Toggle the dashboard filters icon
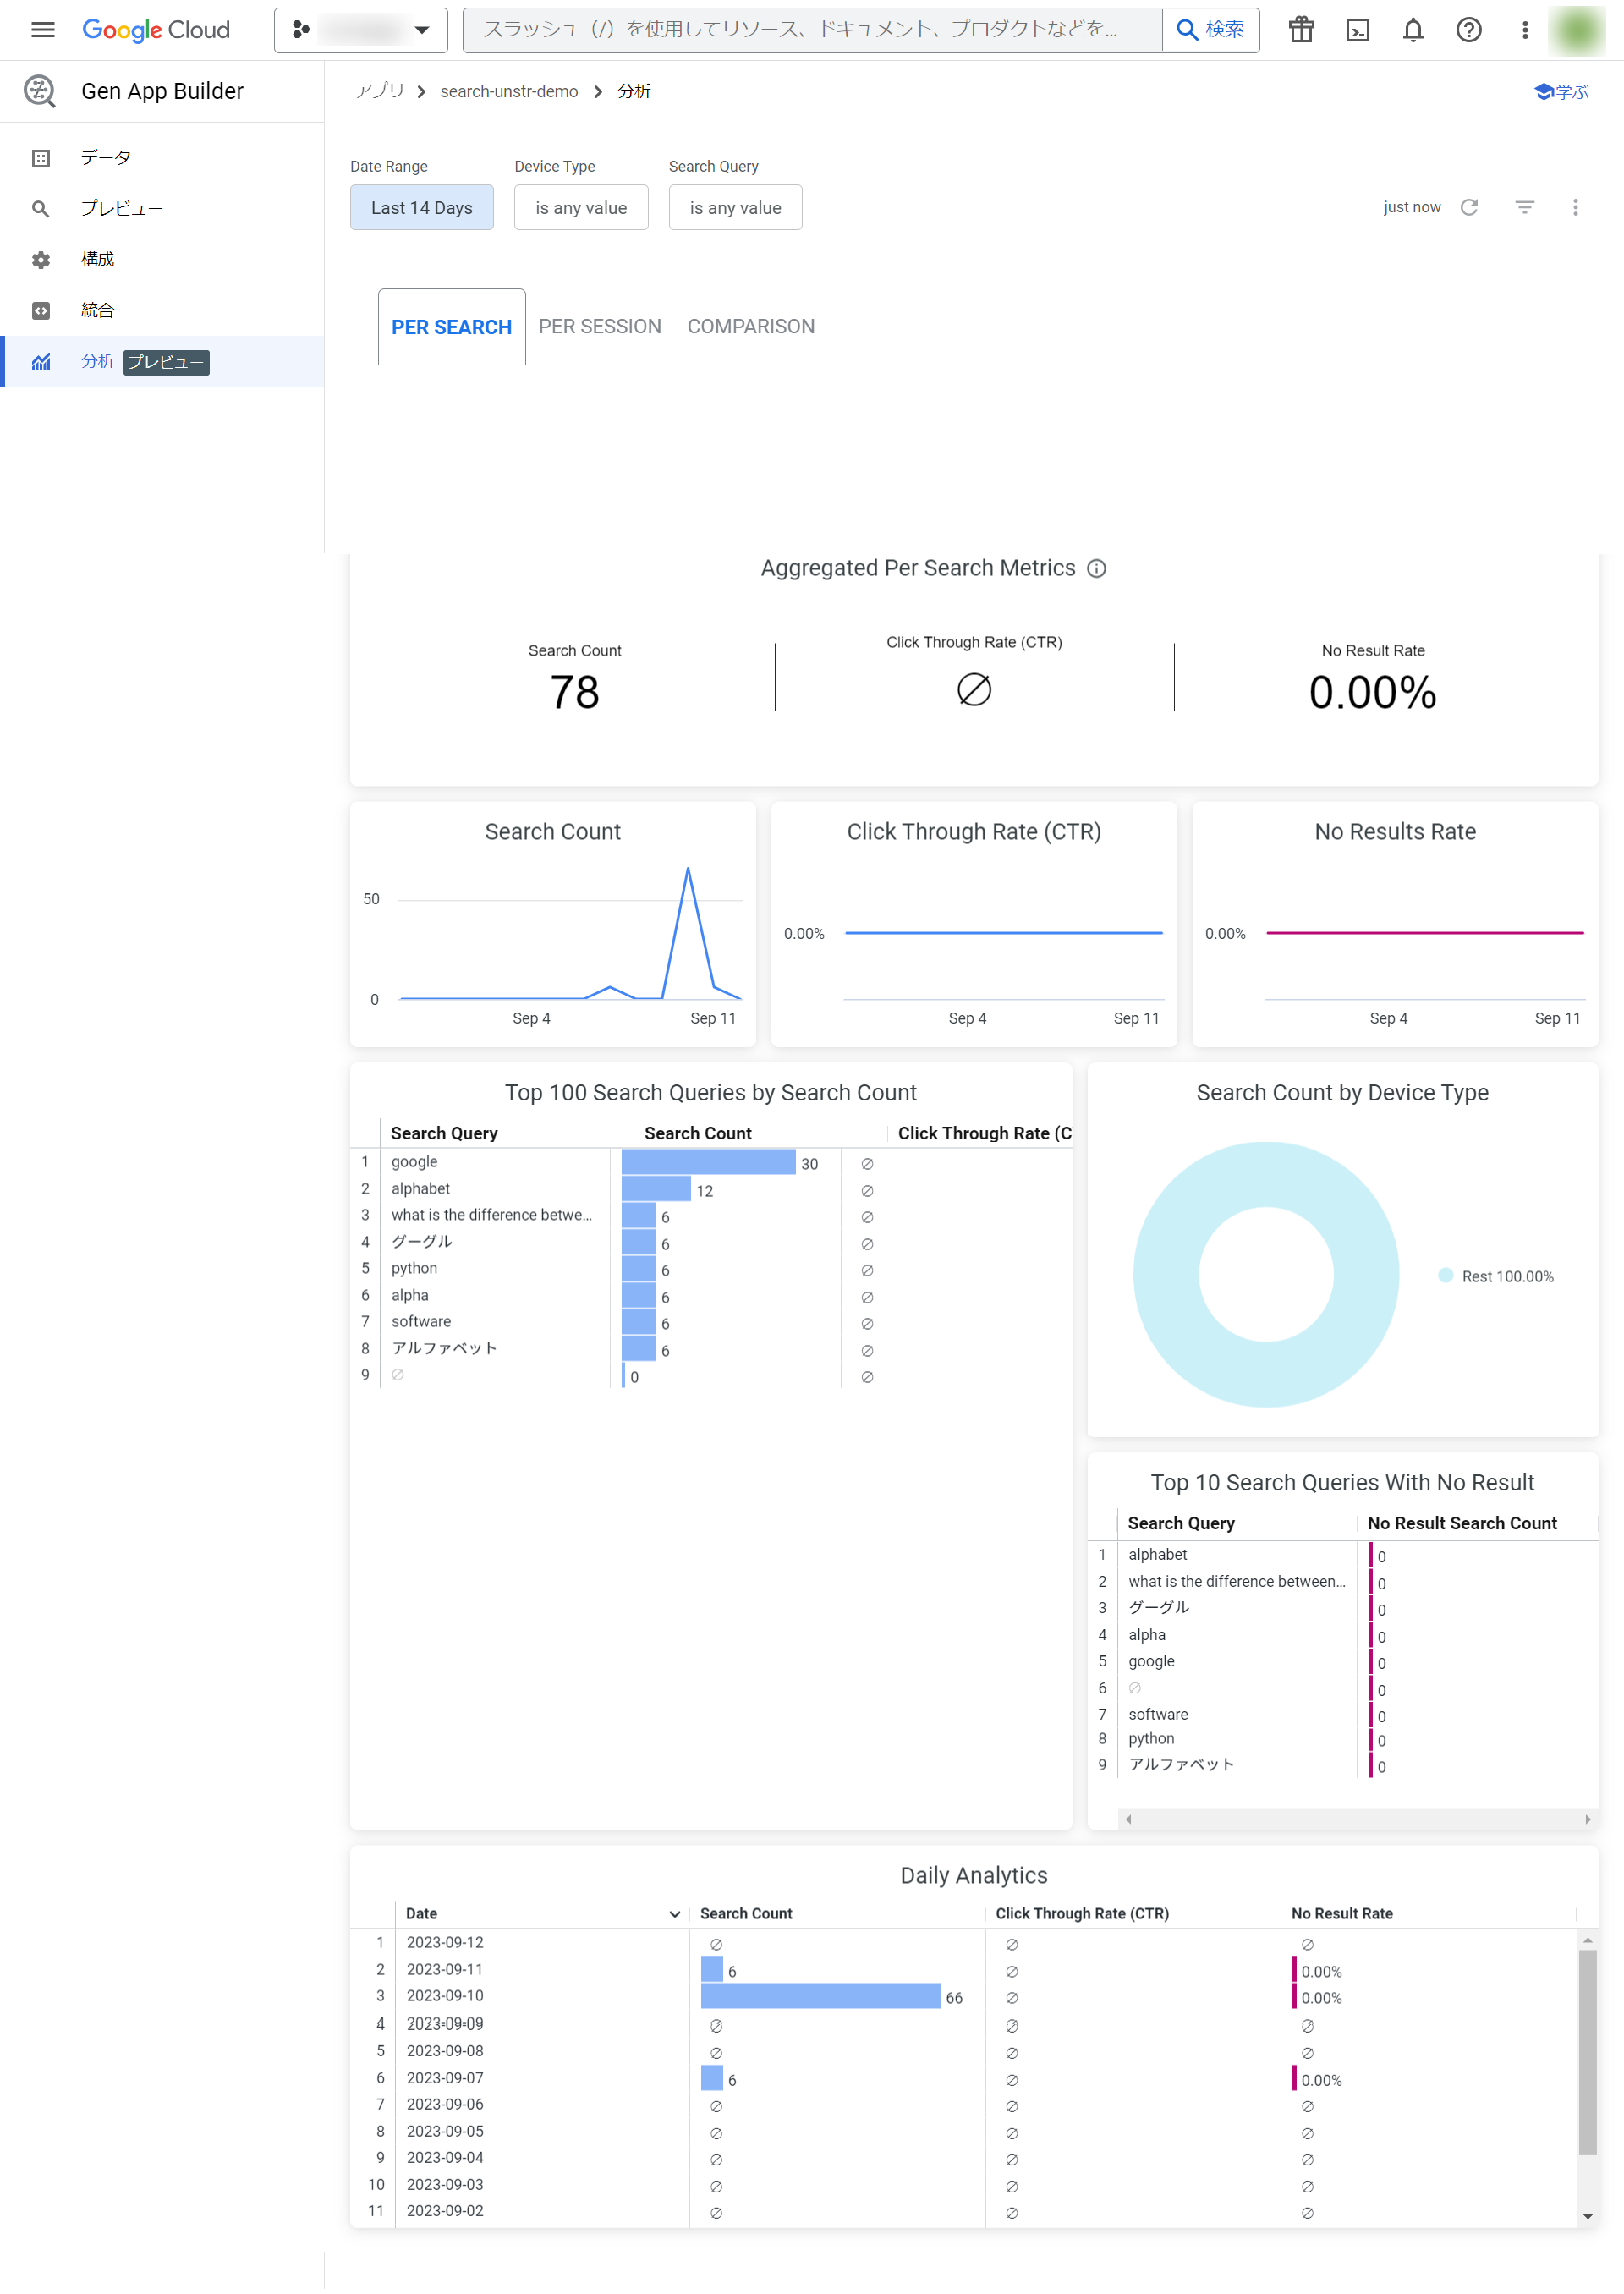1624x2294 pixels. click(1524, 207)
